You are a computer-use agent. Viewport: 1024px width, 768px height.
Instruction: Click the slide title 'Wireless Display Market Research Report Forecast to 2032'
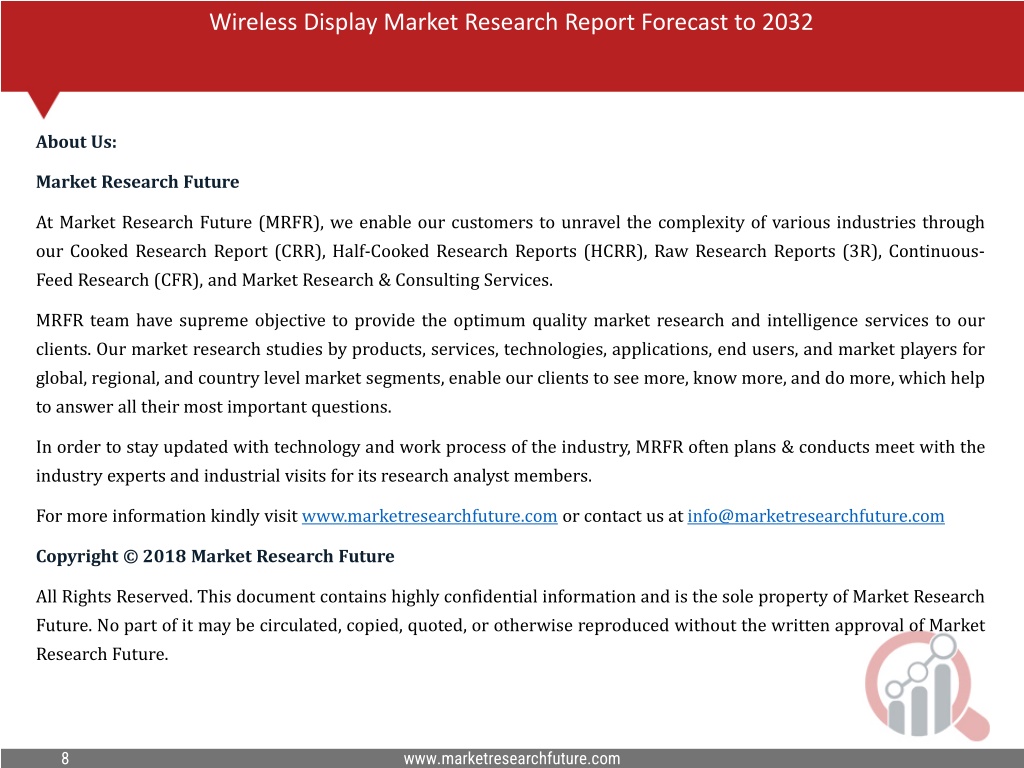[x=511, y=22]
